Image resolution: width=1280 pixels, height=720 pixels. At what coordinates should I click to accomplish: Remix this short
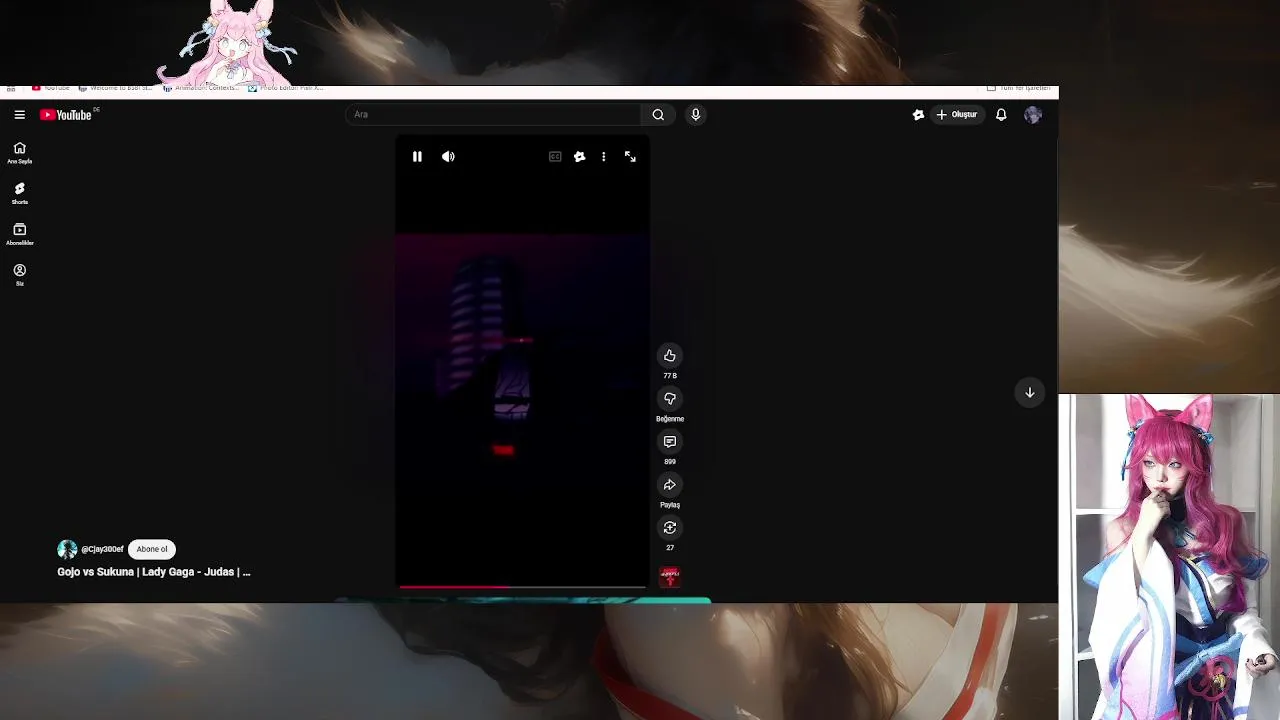click(670, 528)
